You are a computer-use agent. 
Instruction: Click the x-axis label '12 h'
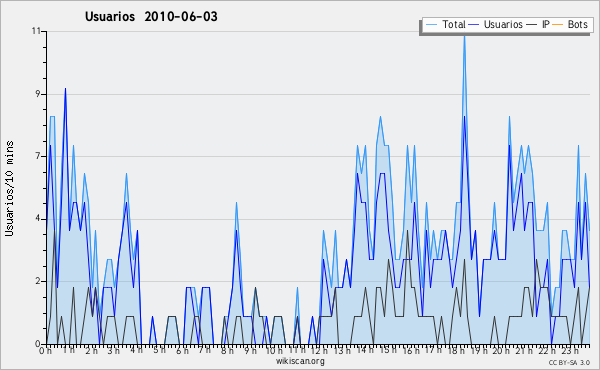[x=319, y=350]
